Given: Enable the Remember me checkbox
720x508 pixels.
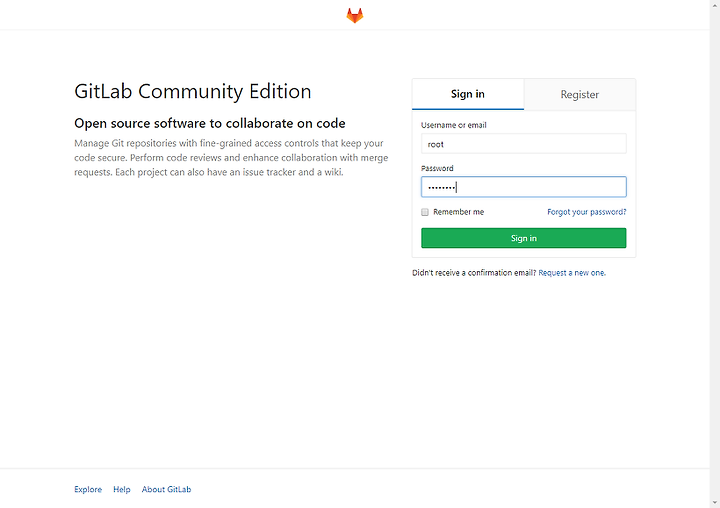Looking at the screenshot, I should pos(425,212).
